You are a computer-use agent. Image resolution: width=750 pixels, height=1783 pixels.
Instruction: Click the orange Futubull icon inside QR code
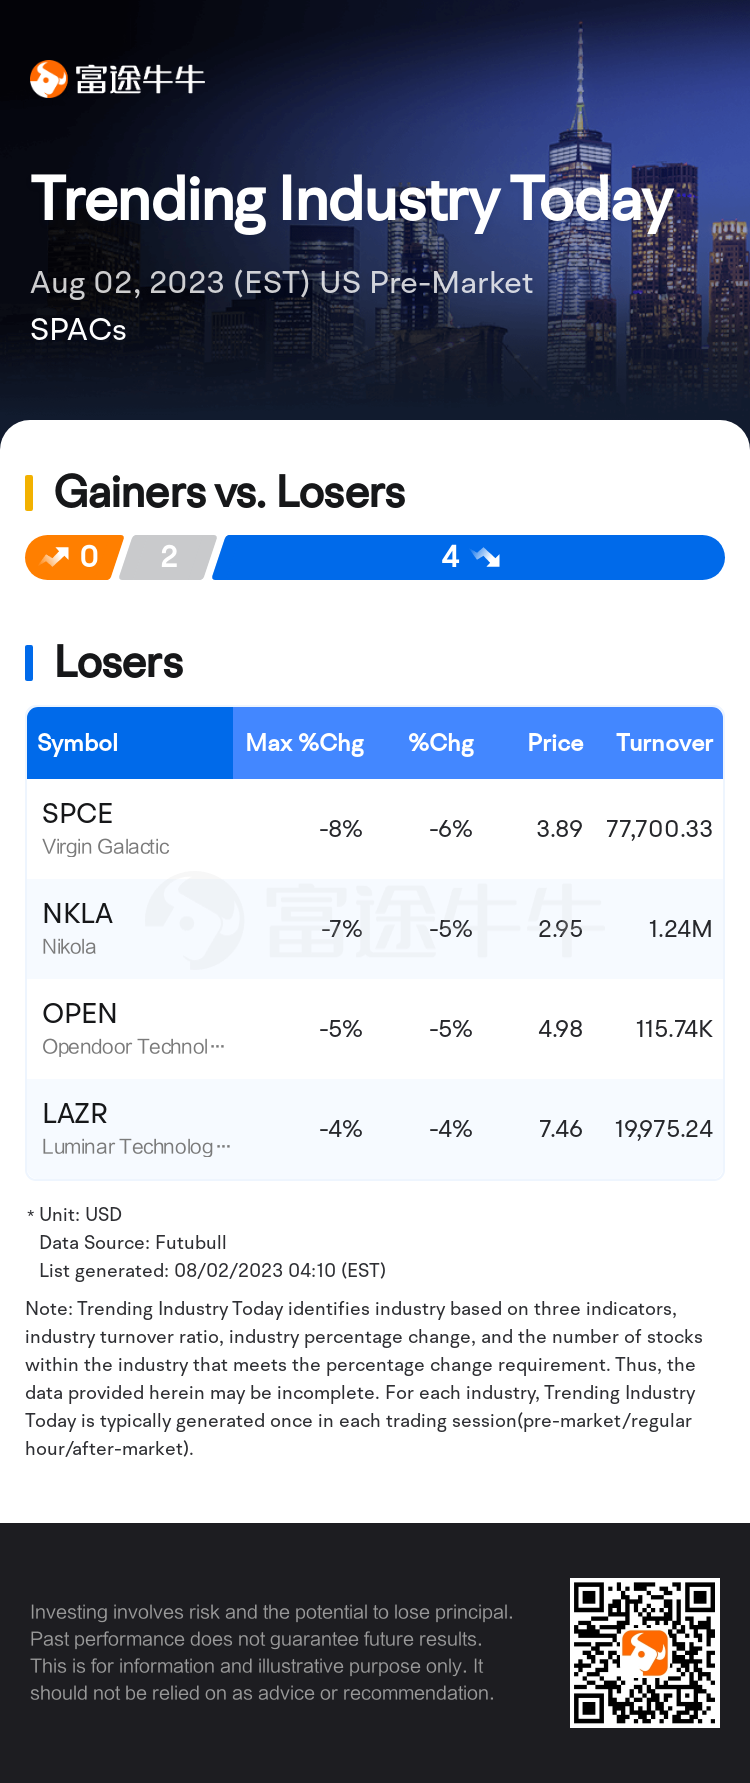coord(645,1653)
